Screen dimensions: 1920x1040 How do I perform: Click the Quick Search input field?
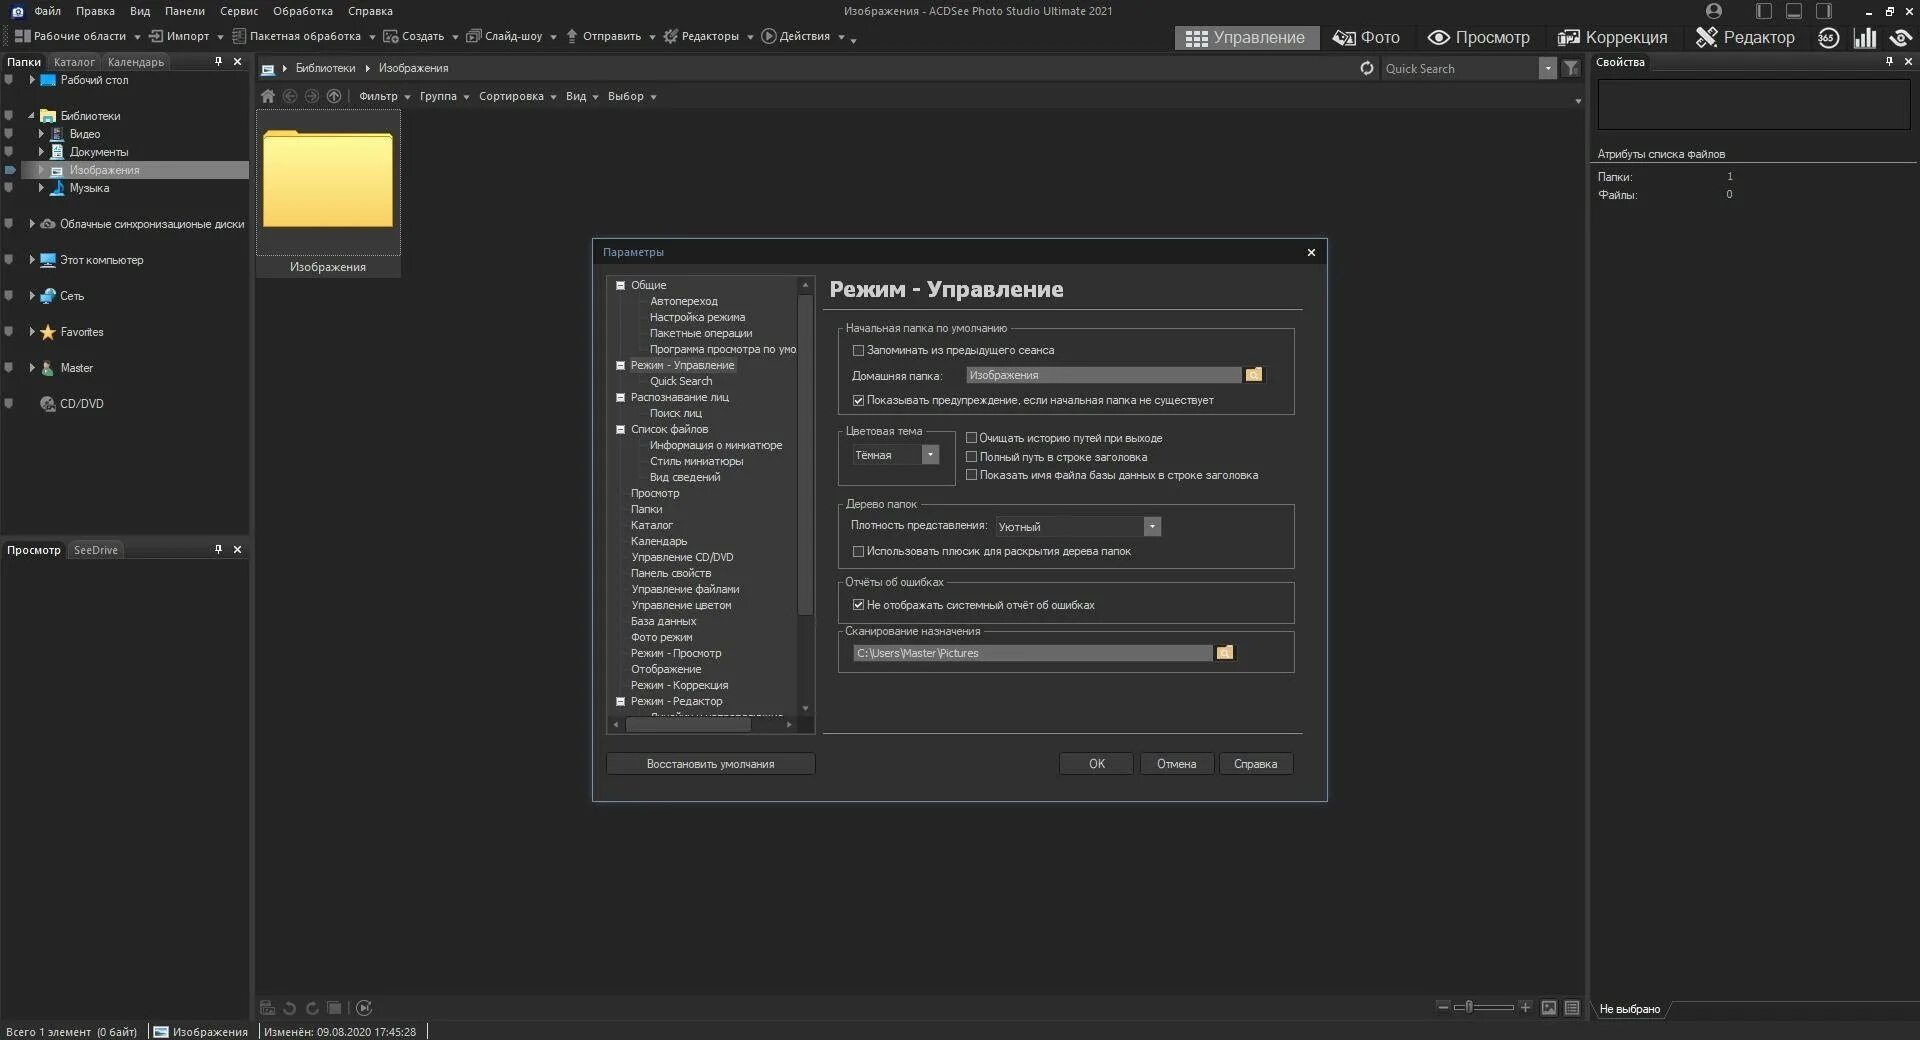click(x=1460, y=68)
